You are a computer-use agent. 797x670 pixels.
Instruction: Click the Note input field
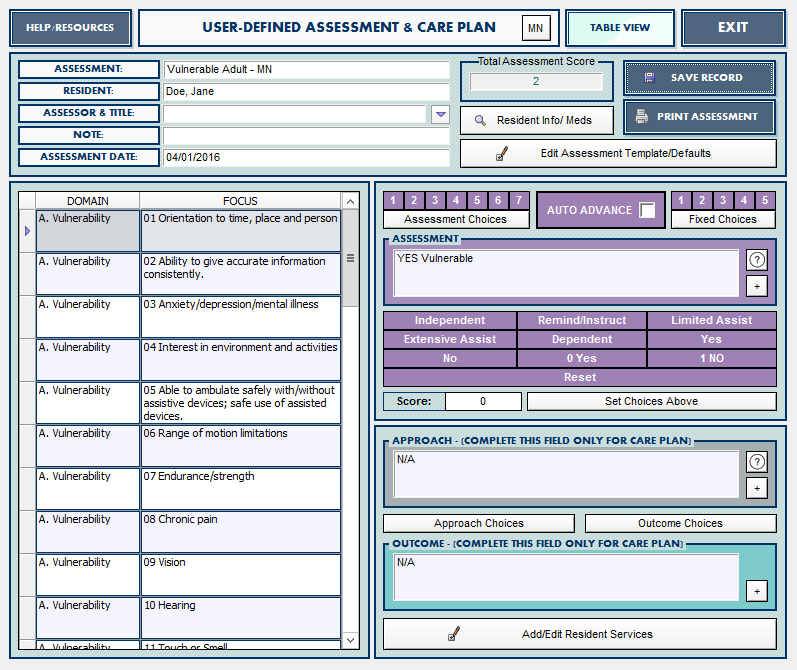(x=306, y=136)
